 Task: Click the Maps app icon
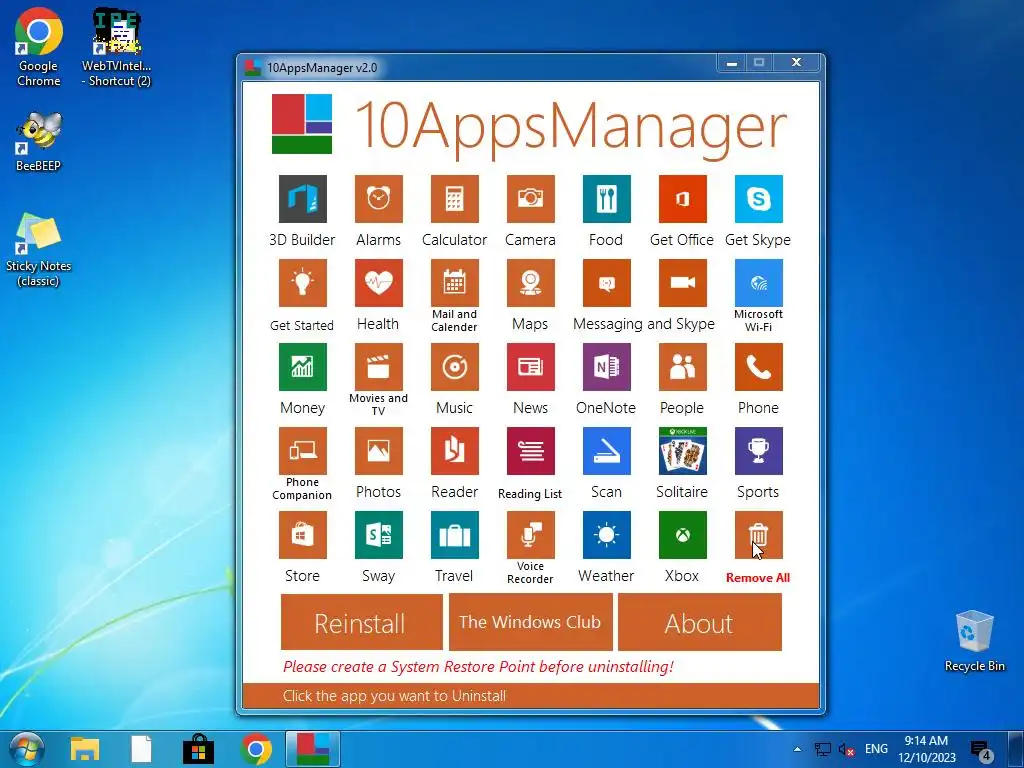click(x=530, y=283)
